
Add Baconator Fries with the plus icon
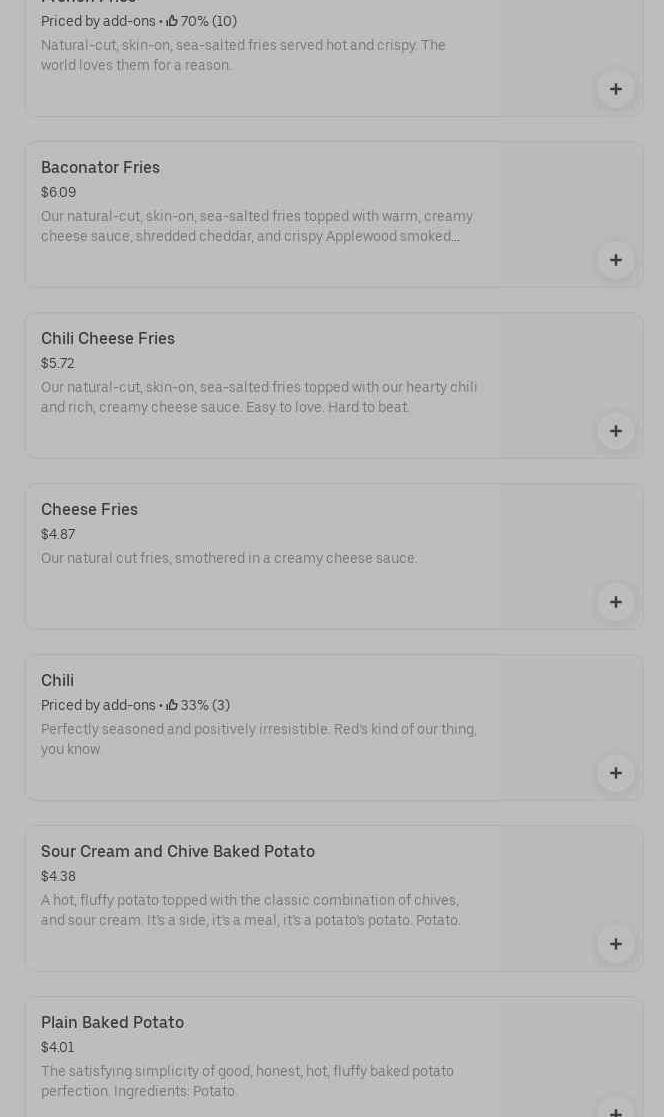tap(615, 260)
